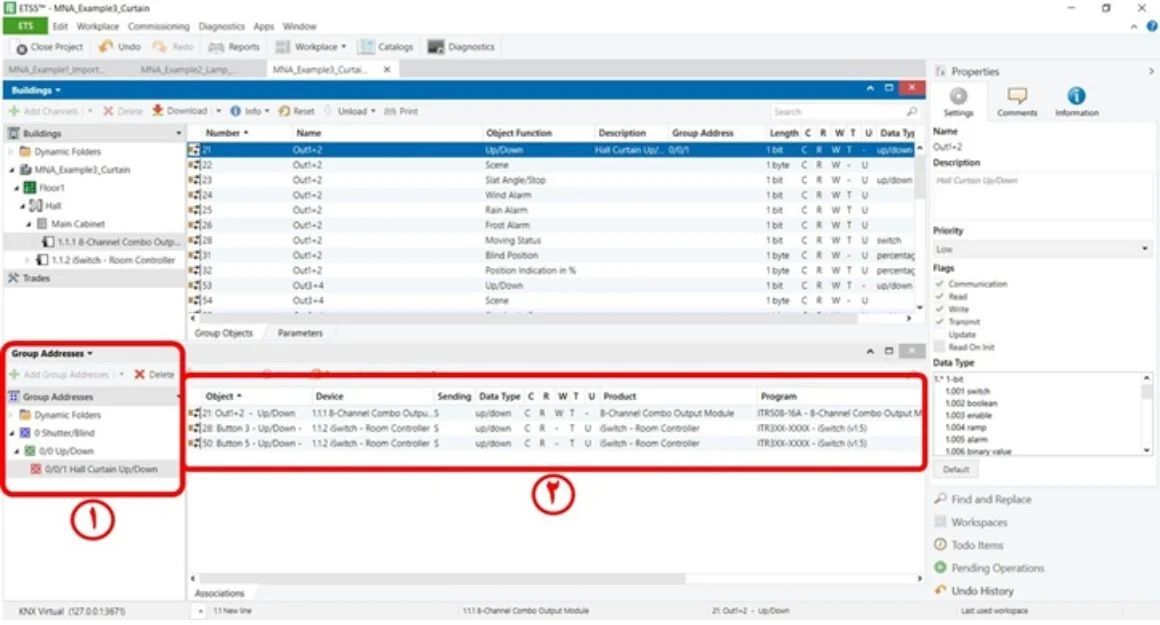
Task: Toggle the Read On Init checkbox
Action: tap(940, 347)
